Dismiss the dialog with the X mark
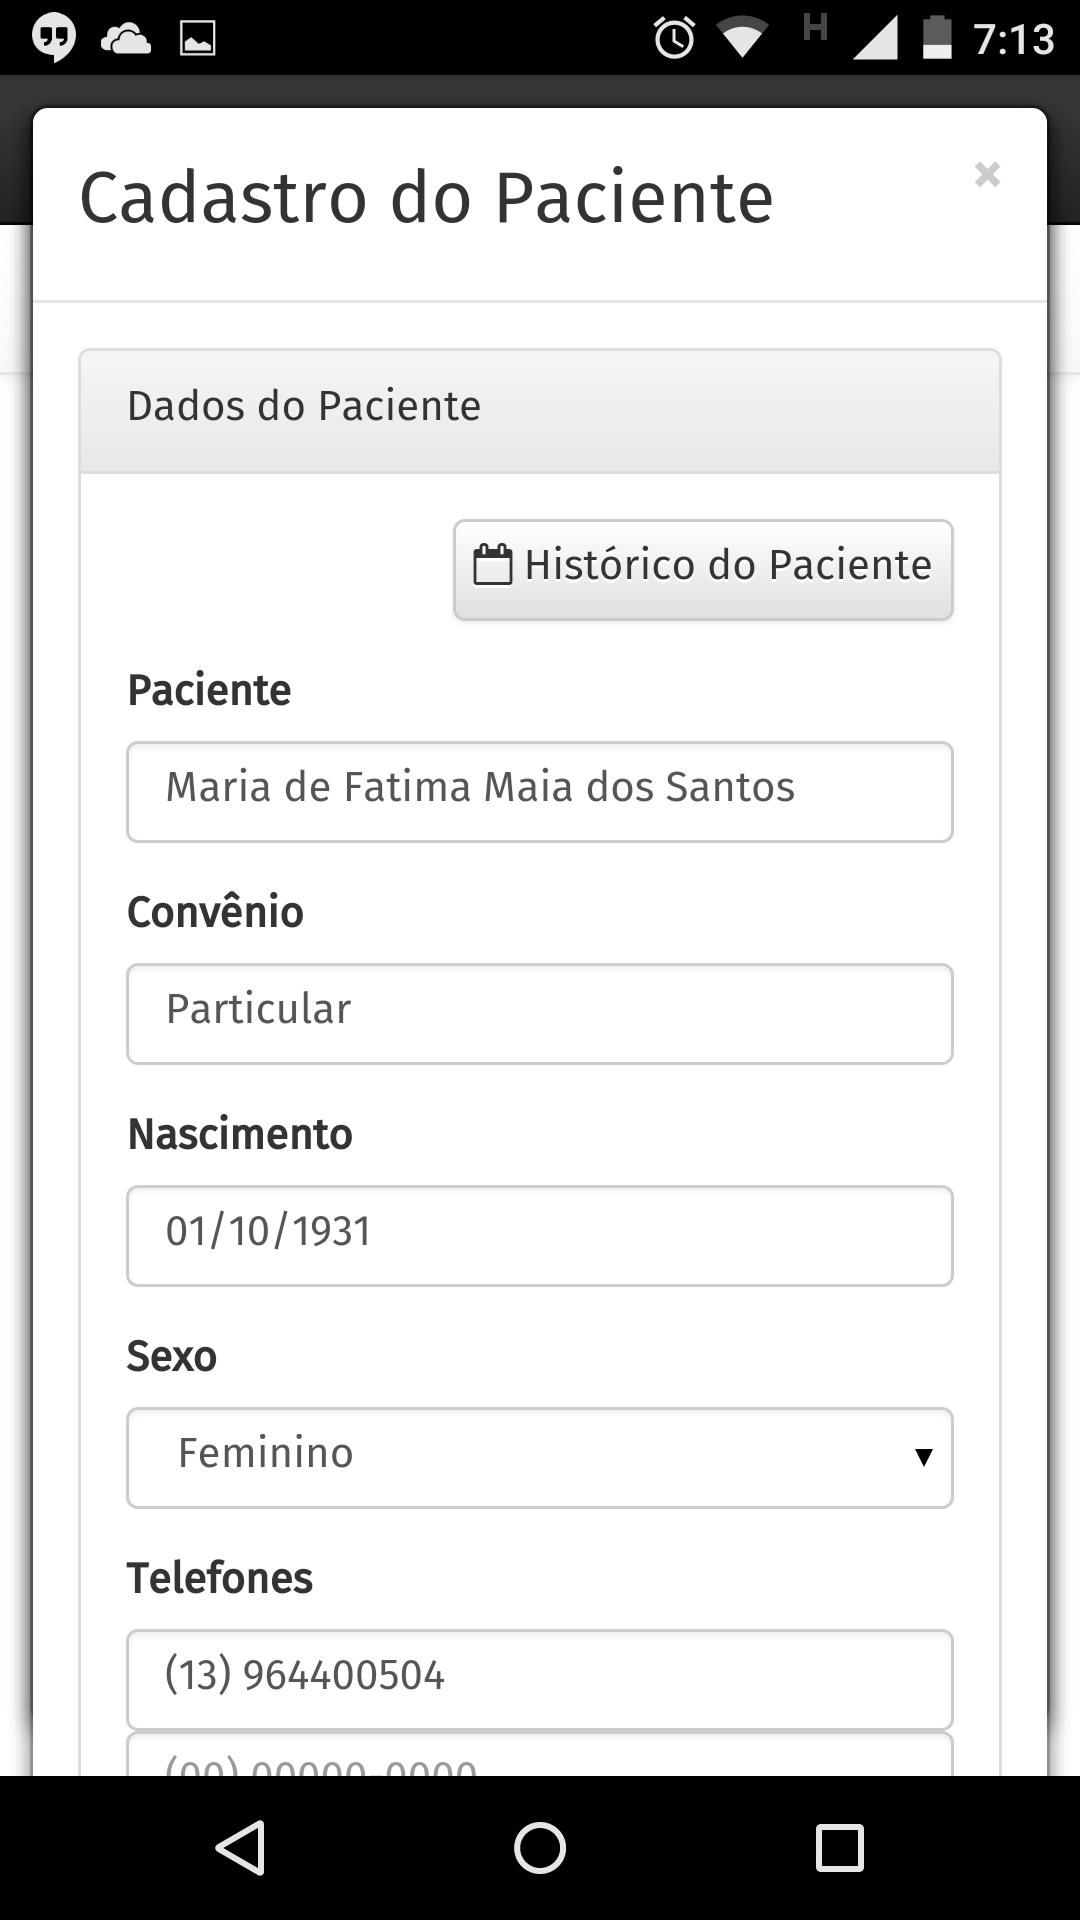Screen dimensions: 1080x1920 pyautogui.click(x=987, y=175)
